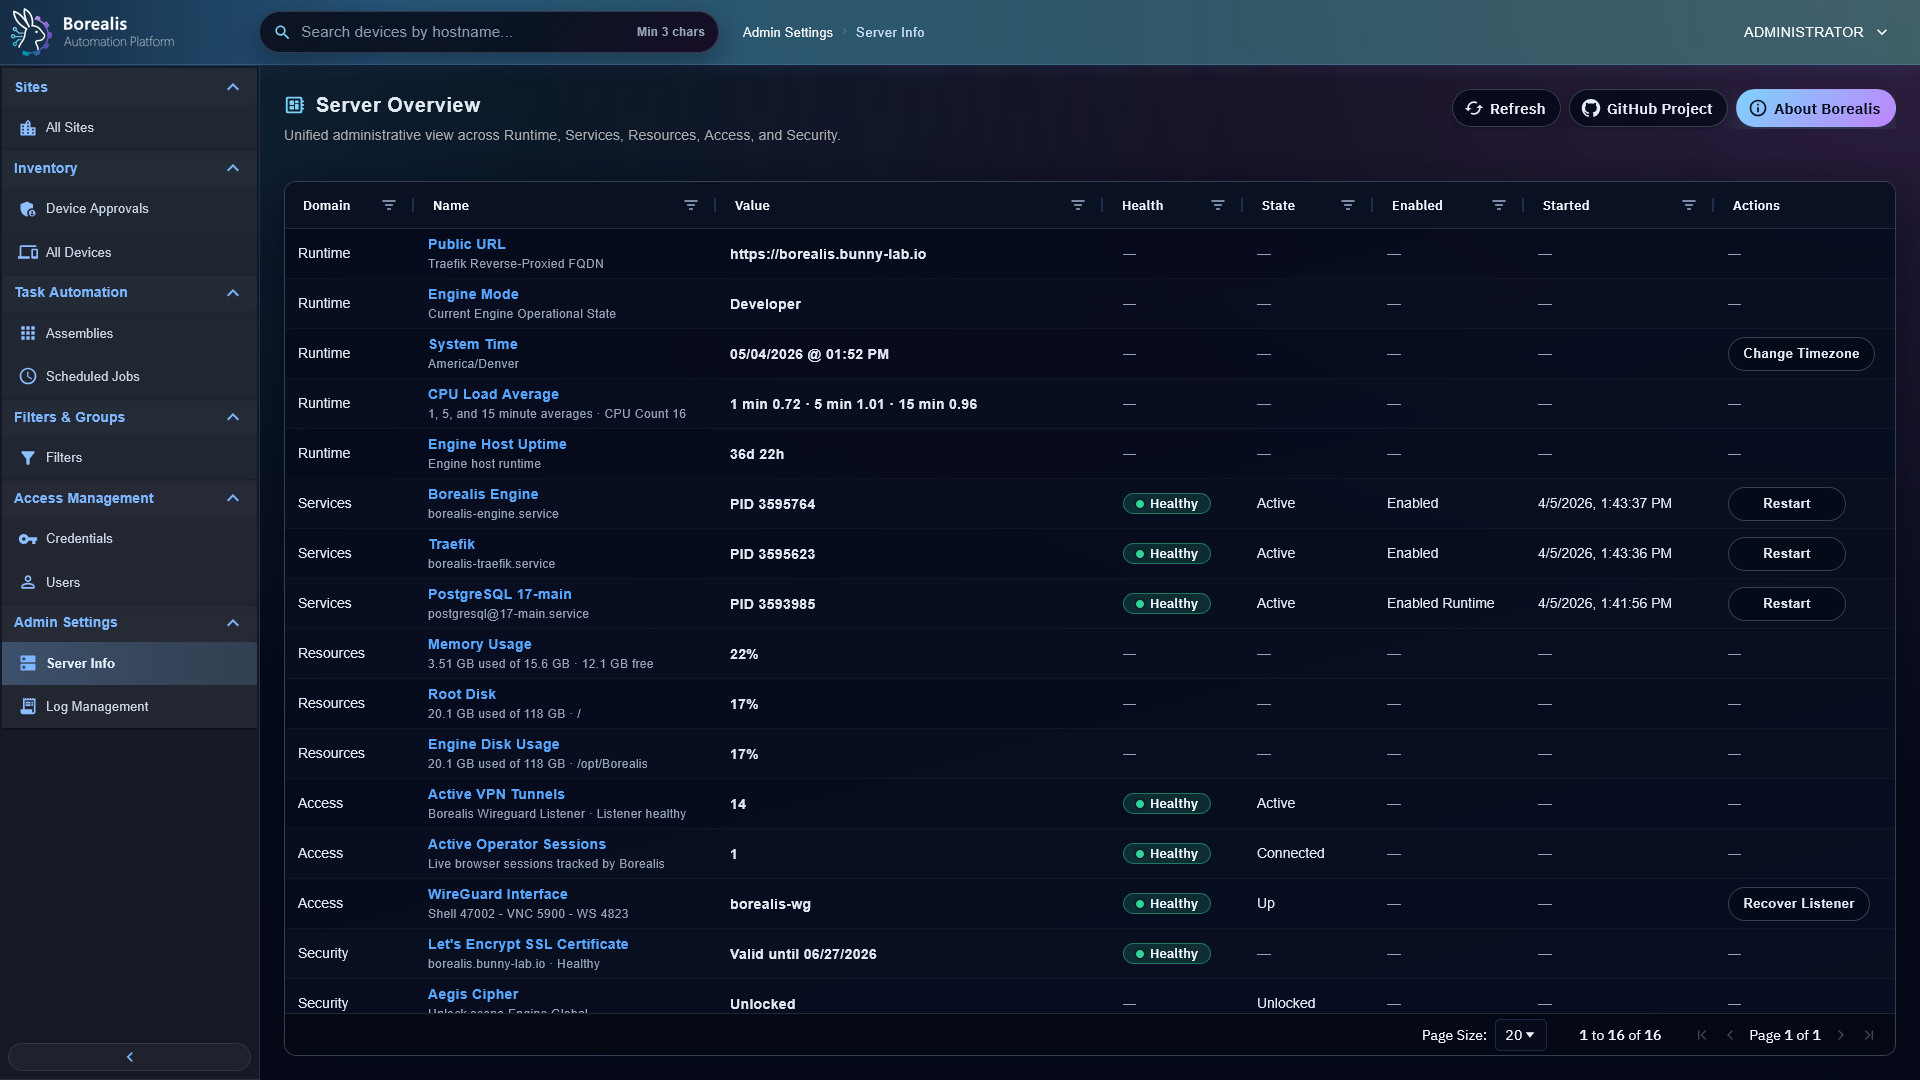The image size is (1920, 1080).
Task: Click the Public URL name link
Action: [467, 244]
